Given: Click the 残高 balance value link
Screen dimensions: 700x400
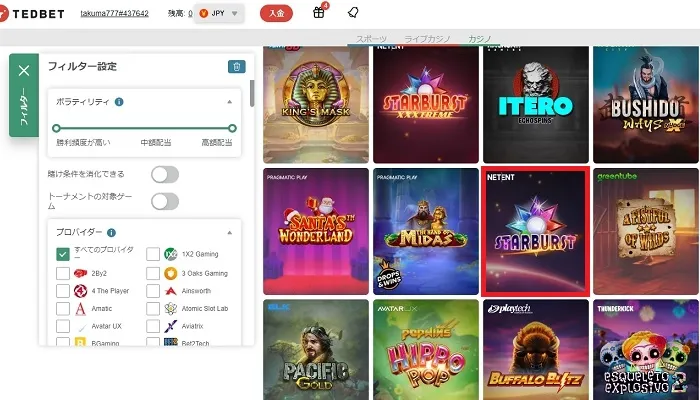Looking at the screenshot, I should 190,13.
